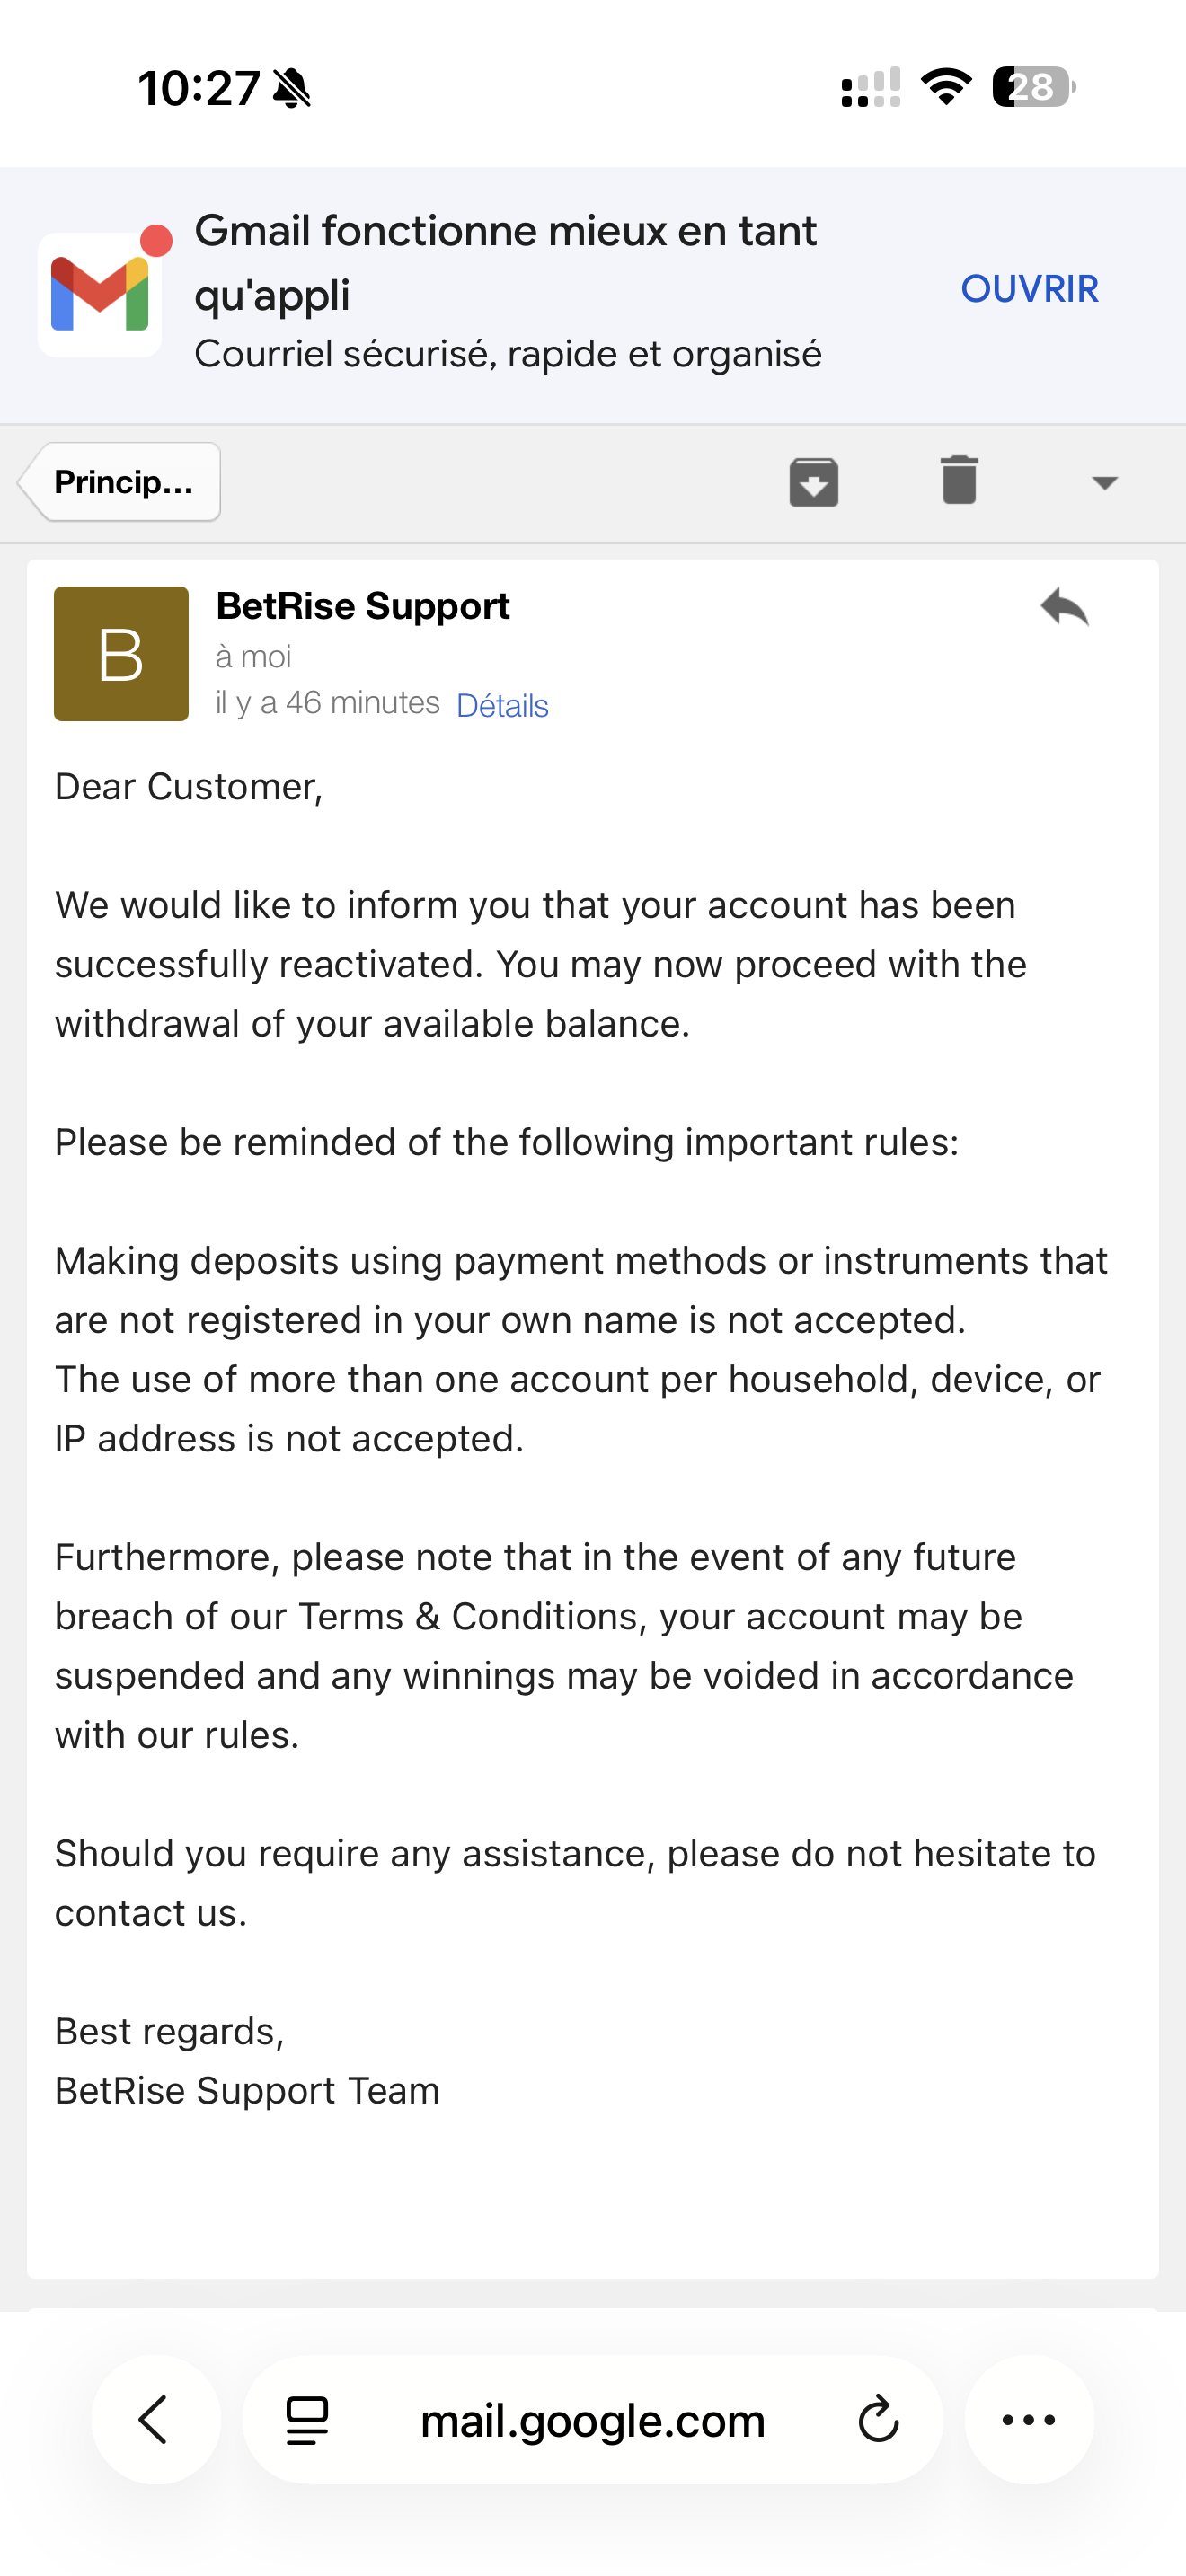Tap the mail.google.com address field
The image size is (1186, 2576).
click(592, 2420)
